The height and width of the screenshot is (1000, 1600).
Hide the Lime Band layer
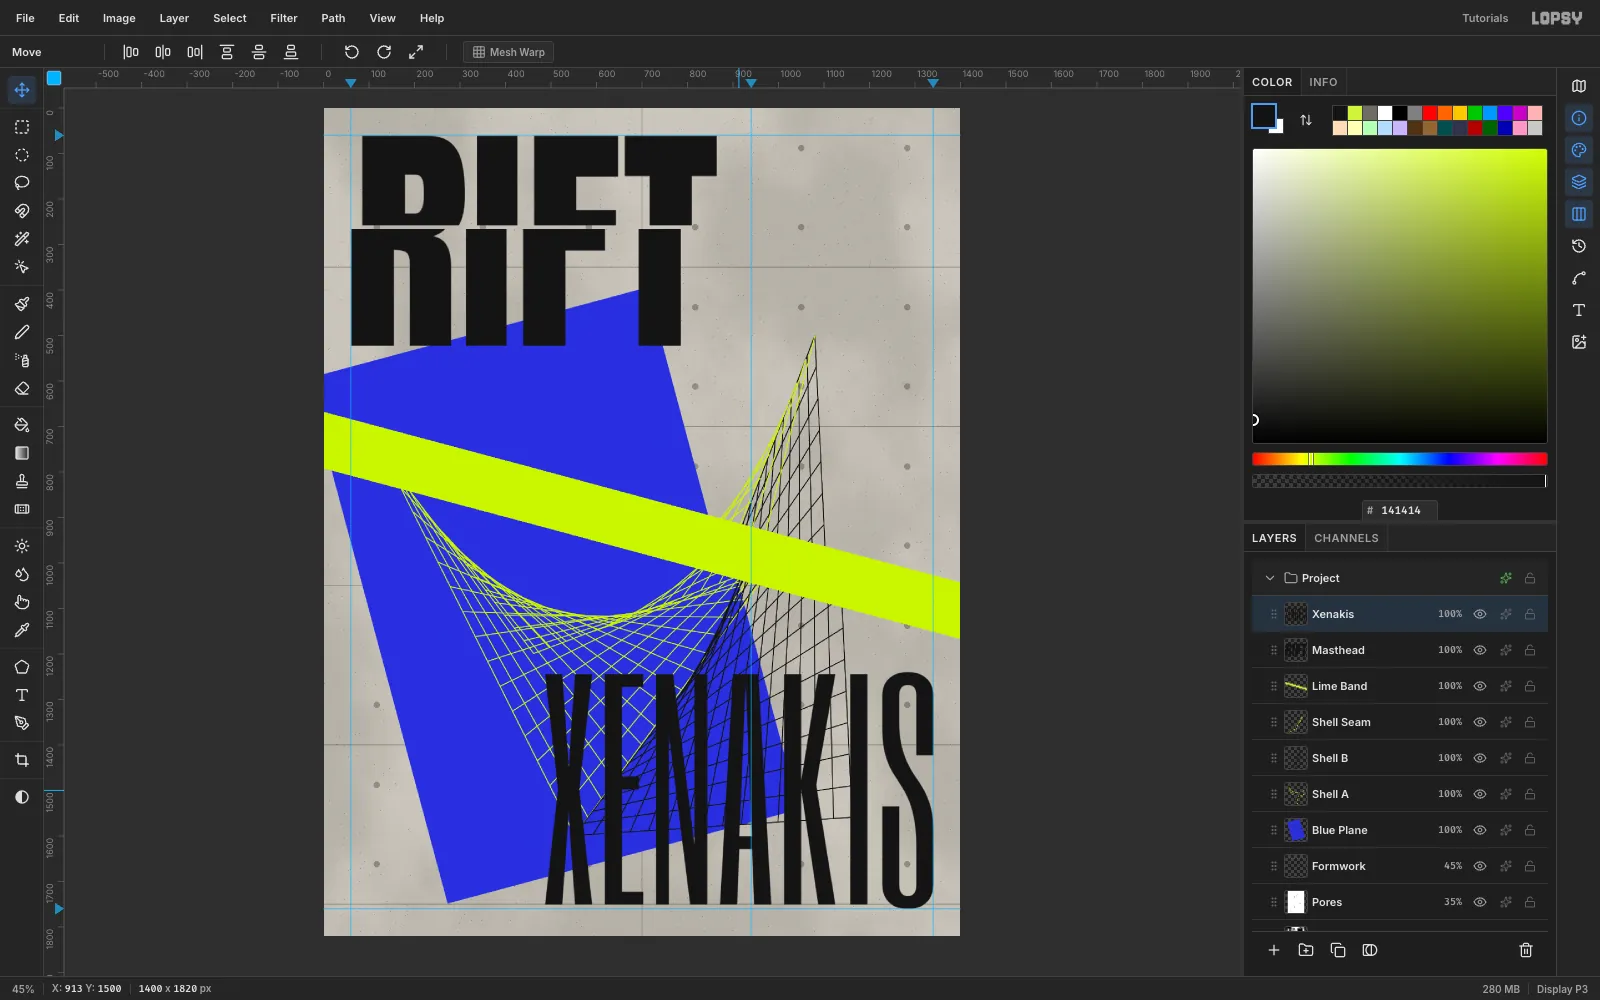[1480, 686]
